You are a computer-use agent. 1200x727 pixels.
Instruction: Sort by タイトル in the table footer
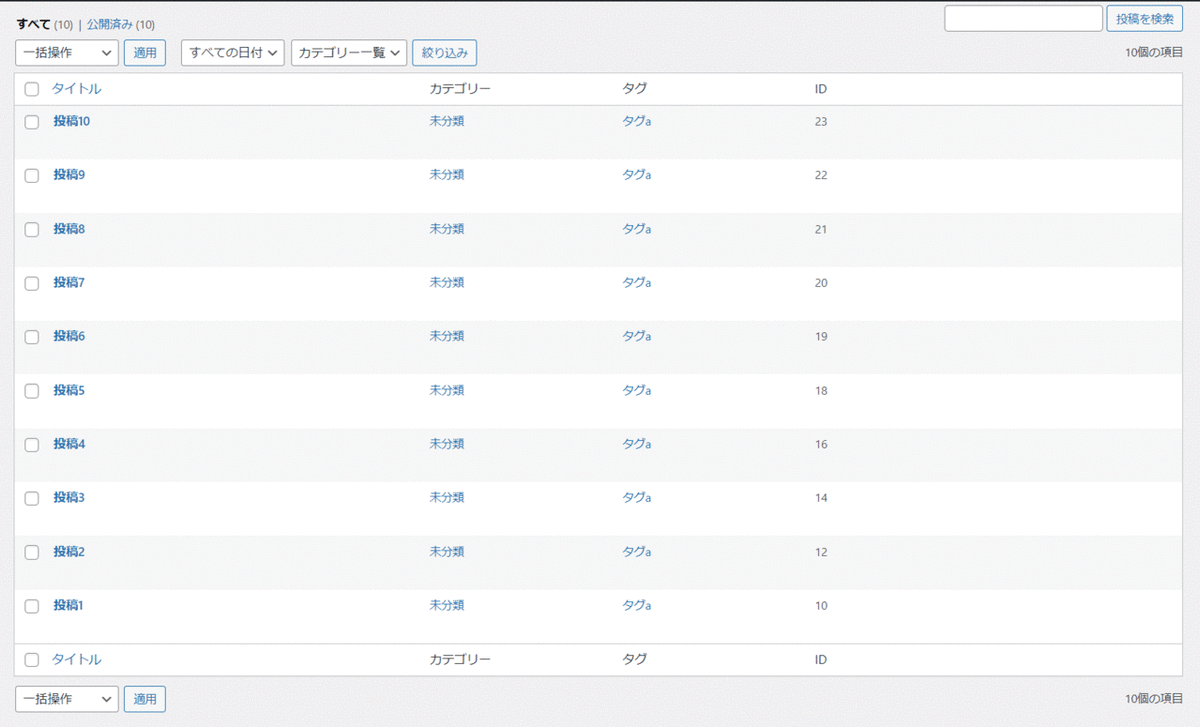[x=77, y=660]
